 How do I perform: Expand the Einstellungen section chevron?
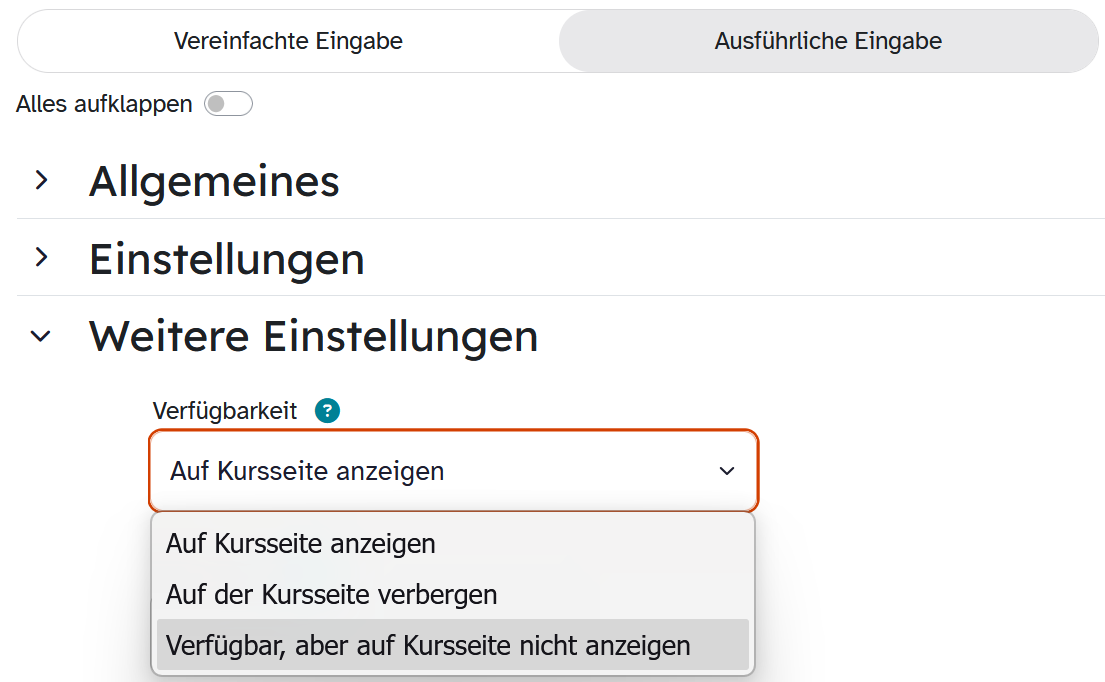42,257
